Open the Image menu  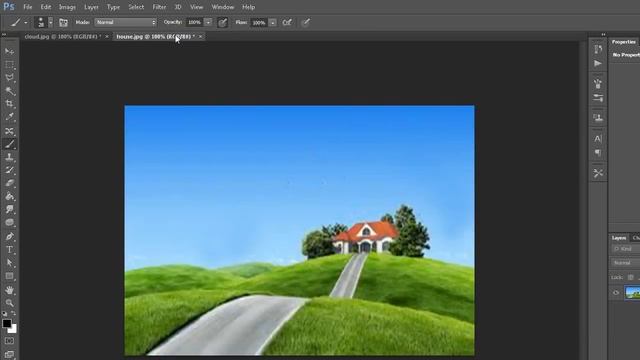click(x=67, y=7)
